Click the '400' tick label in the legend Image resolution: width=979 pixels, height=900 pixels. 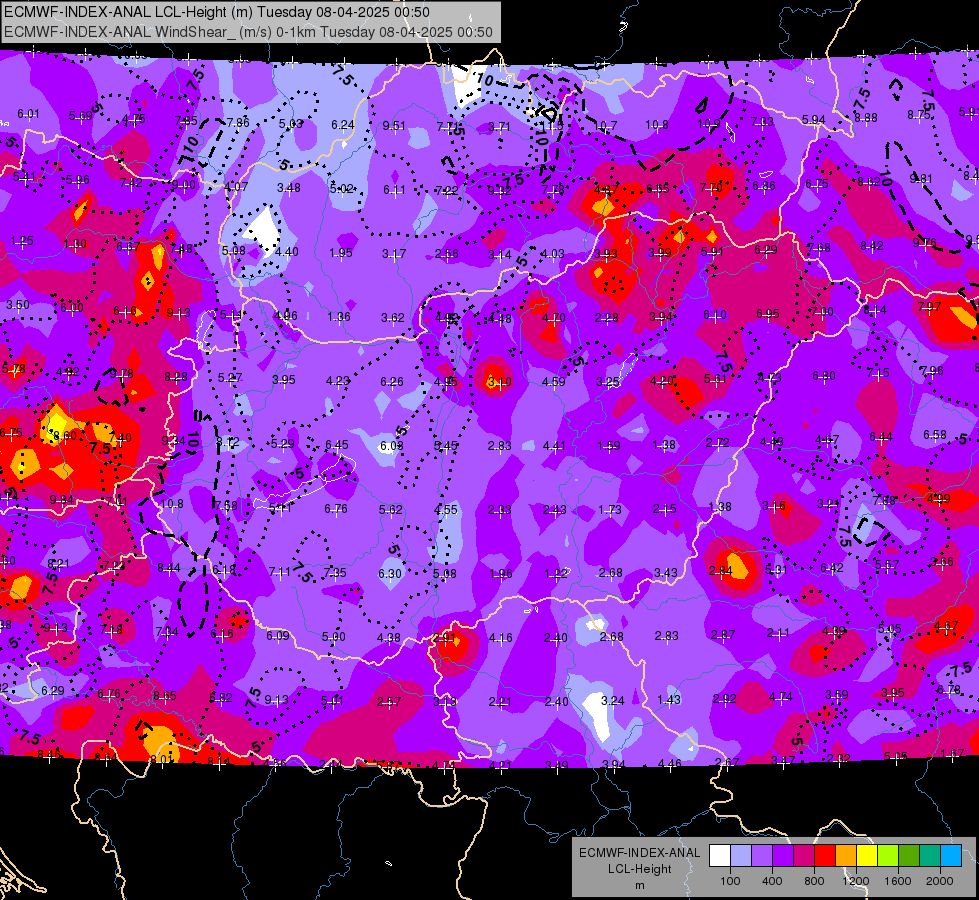click(x=772, y=881)
